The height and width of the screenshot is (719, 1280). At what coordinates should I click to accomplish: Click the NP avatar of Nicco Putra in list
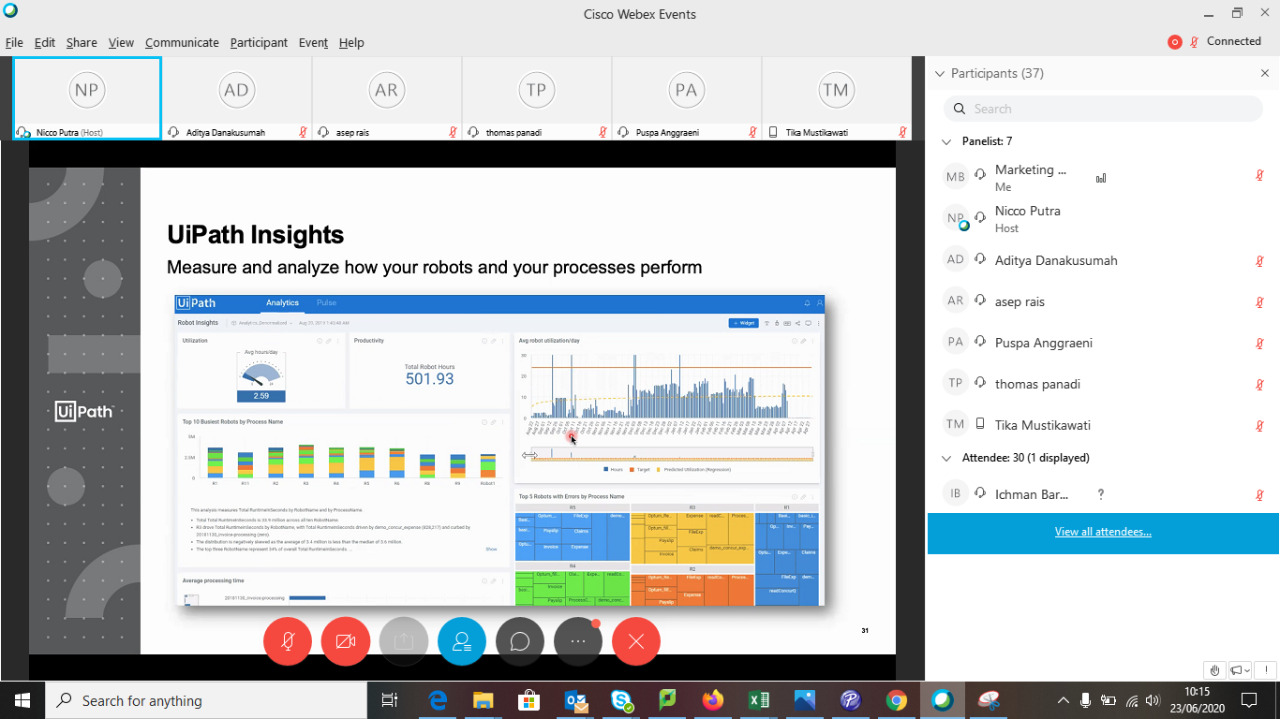[956, 219]
